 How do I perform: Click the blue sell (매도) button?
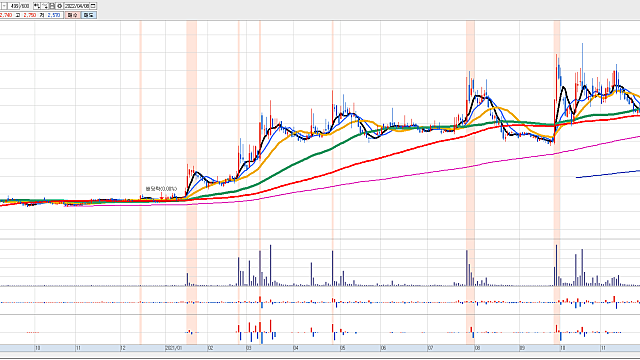[x=89, y=15]
